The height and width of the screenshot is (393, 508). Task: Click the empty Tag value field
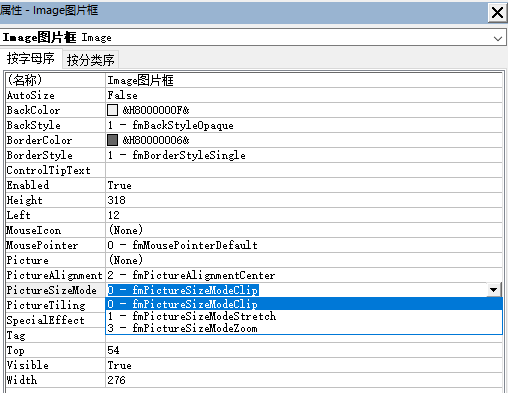click(x=304, y=339)
